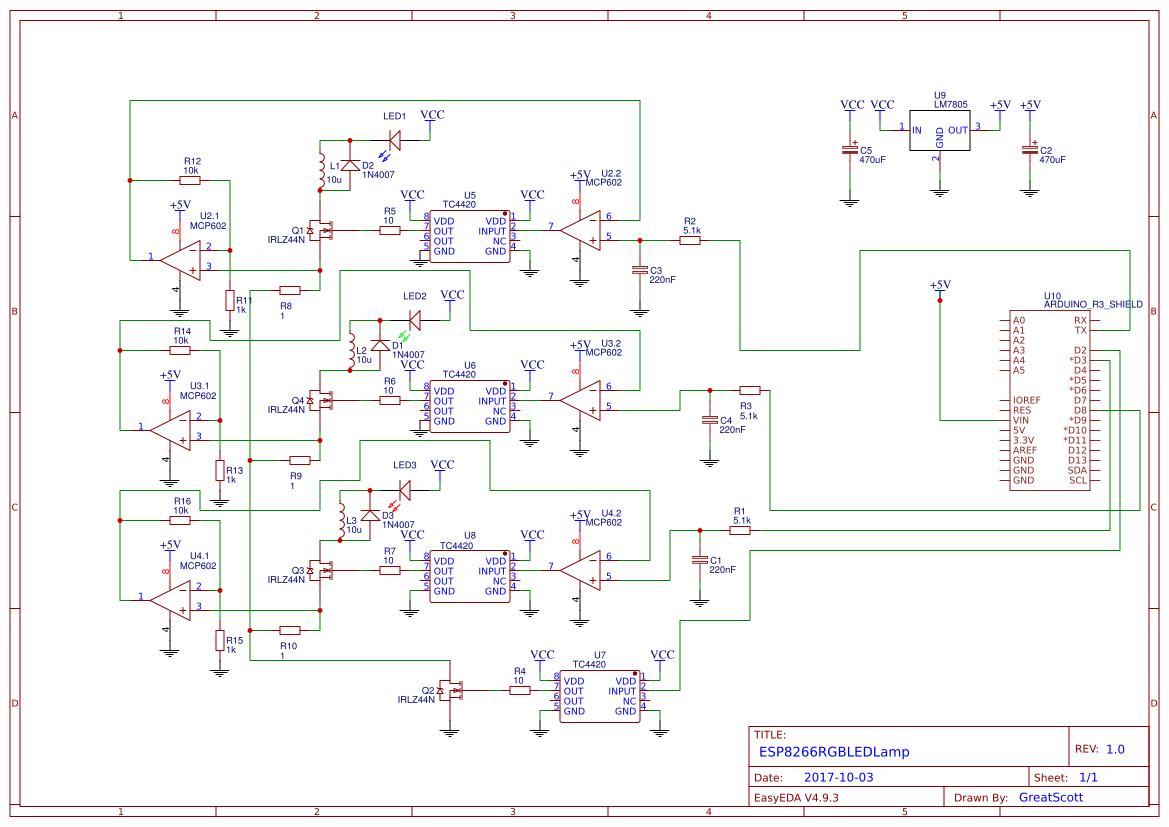The width and height of the screenshot is (1169, 827).
Task: Click op-amp U3.2 MCP602 triangle symbol
Action: 581,400
